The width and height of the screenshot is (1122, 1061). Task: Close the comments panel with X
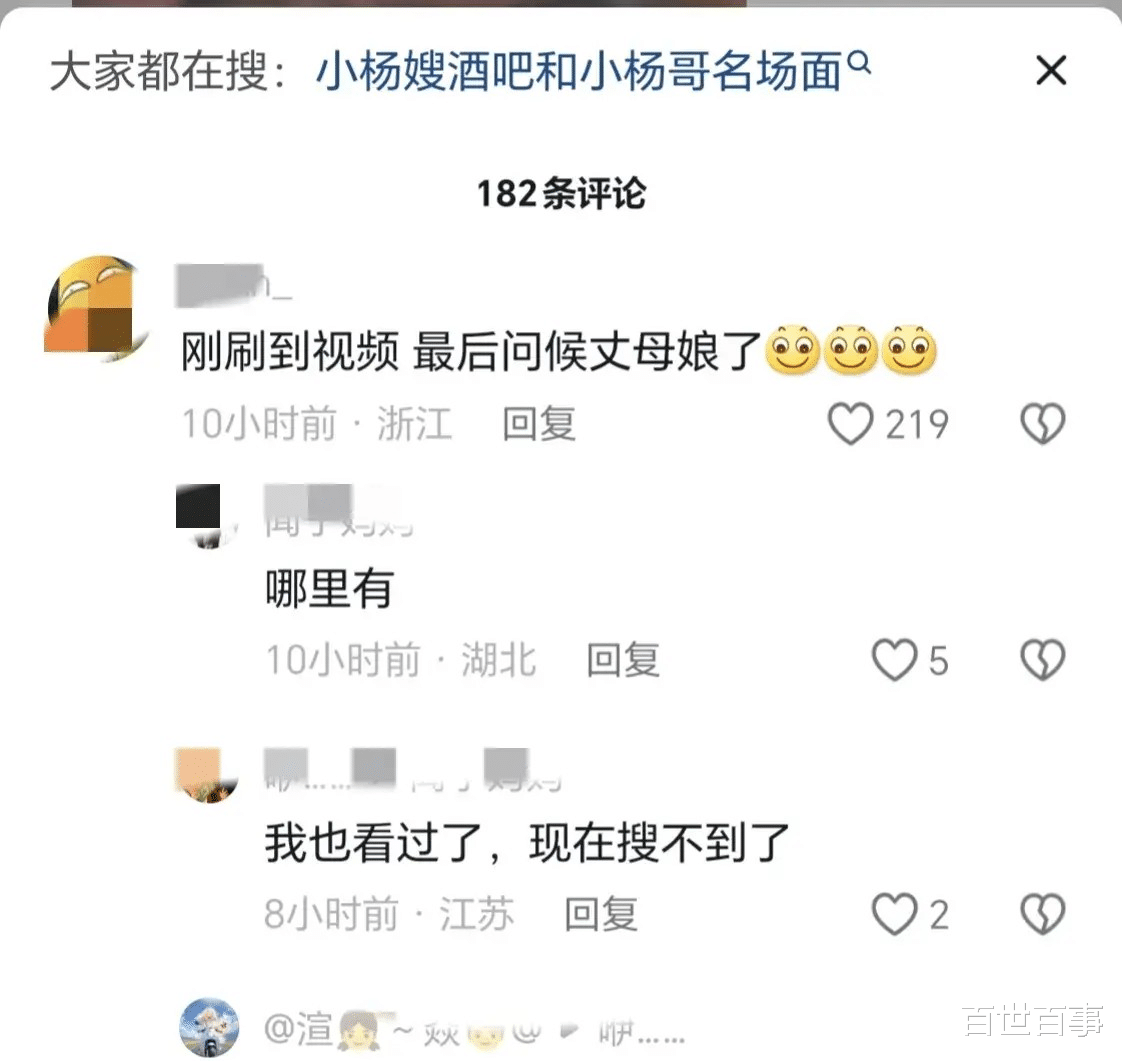1051,70
